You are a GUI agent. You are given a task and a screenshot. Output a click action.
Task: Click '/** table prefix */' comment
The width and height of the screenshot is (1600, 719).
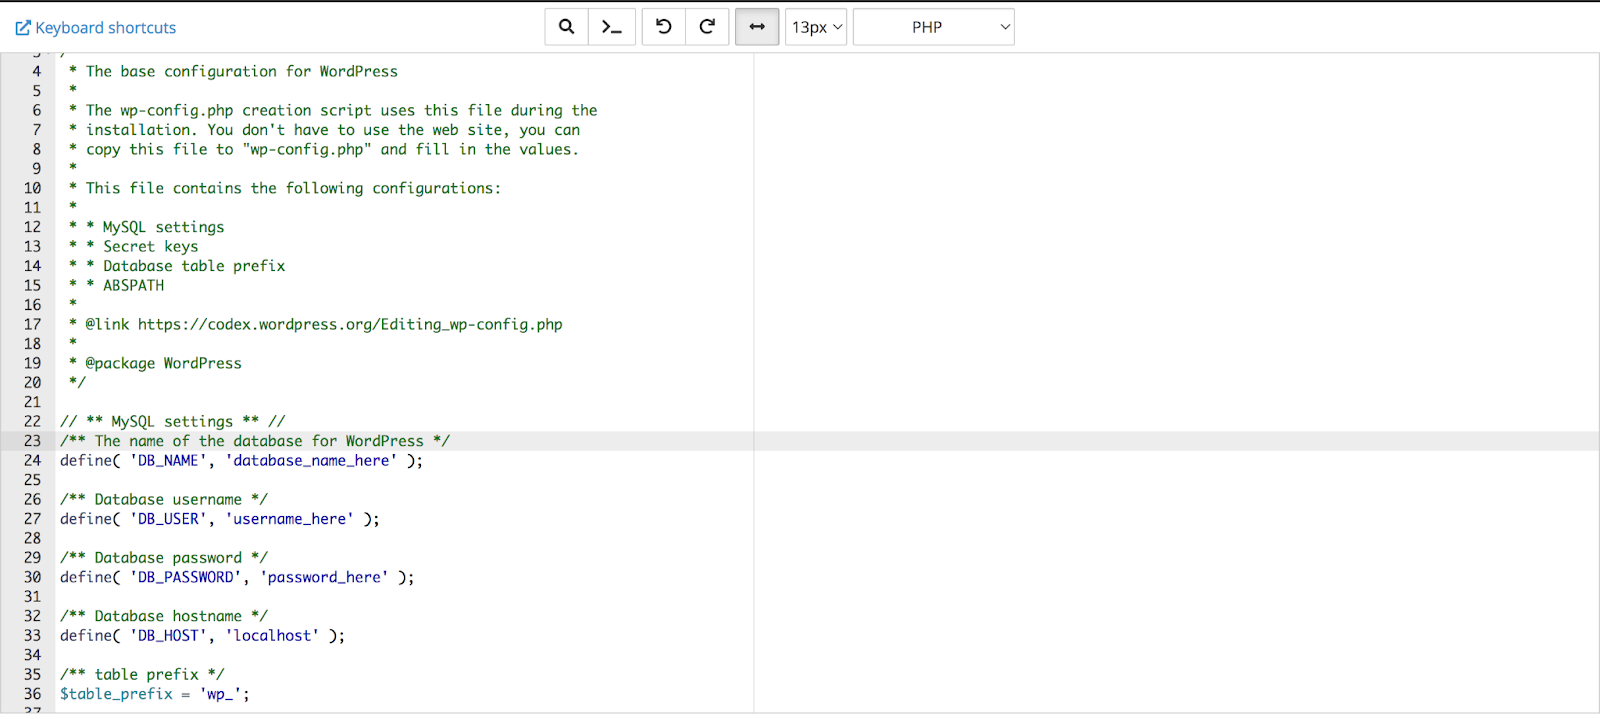(142, 675)
